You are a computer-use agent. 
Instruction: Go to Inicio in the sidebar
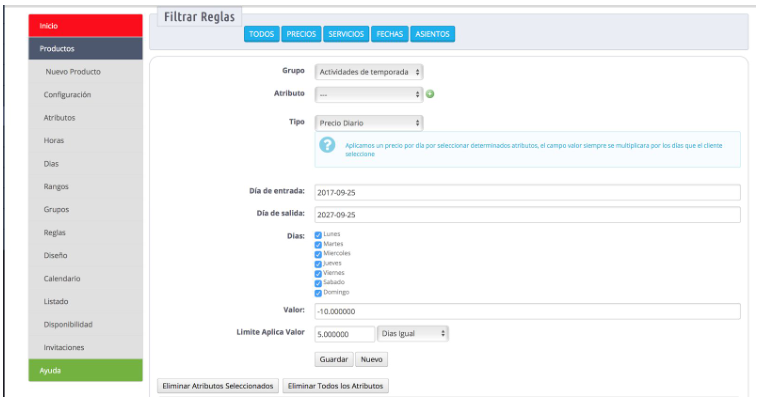pyautogui.click(x=86, y=26)
